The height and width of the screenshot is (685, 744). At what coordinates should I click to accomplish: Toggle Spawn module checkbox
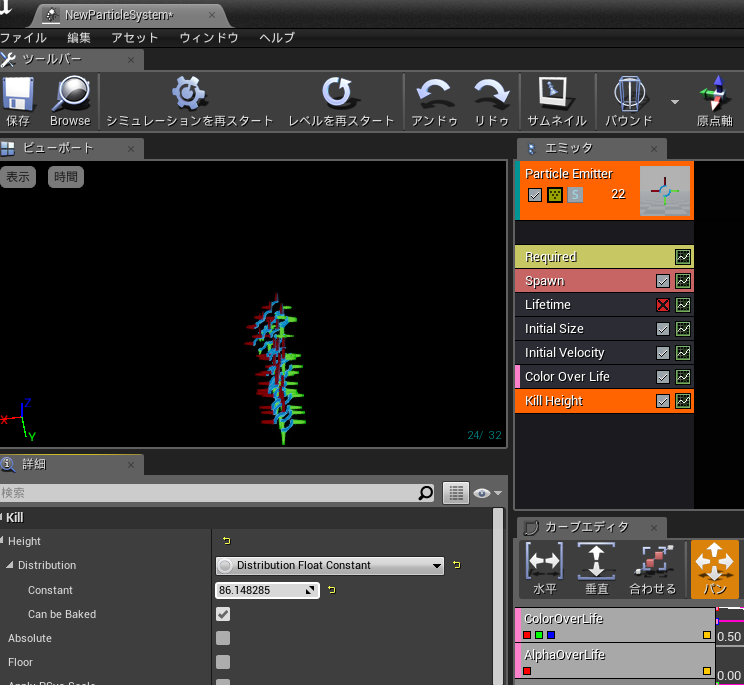point(663,281)
